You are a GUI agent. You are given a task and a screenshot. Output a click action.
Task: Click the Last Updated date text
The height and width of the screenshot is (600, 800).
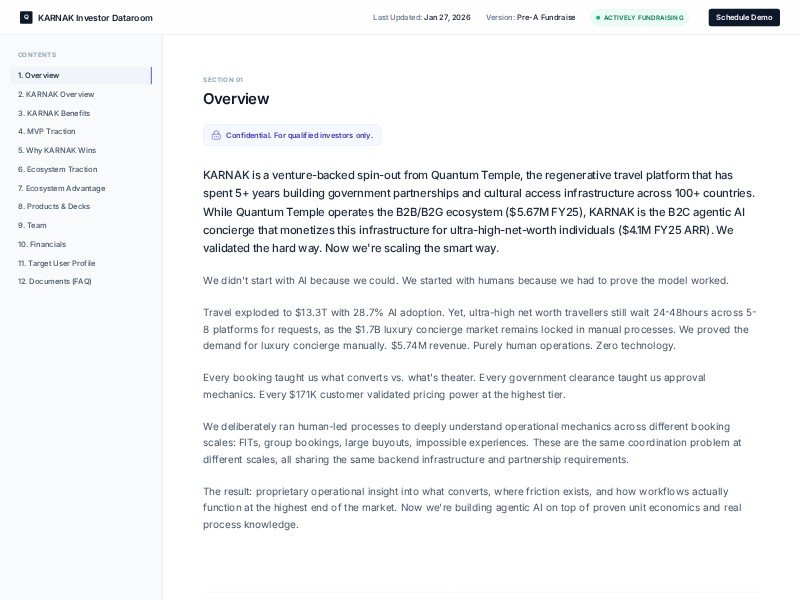[447, 17]
